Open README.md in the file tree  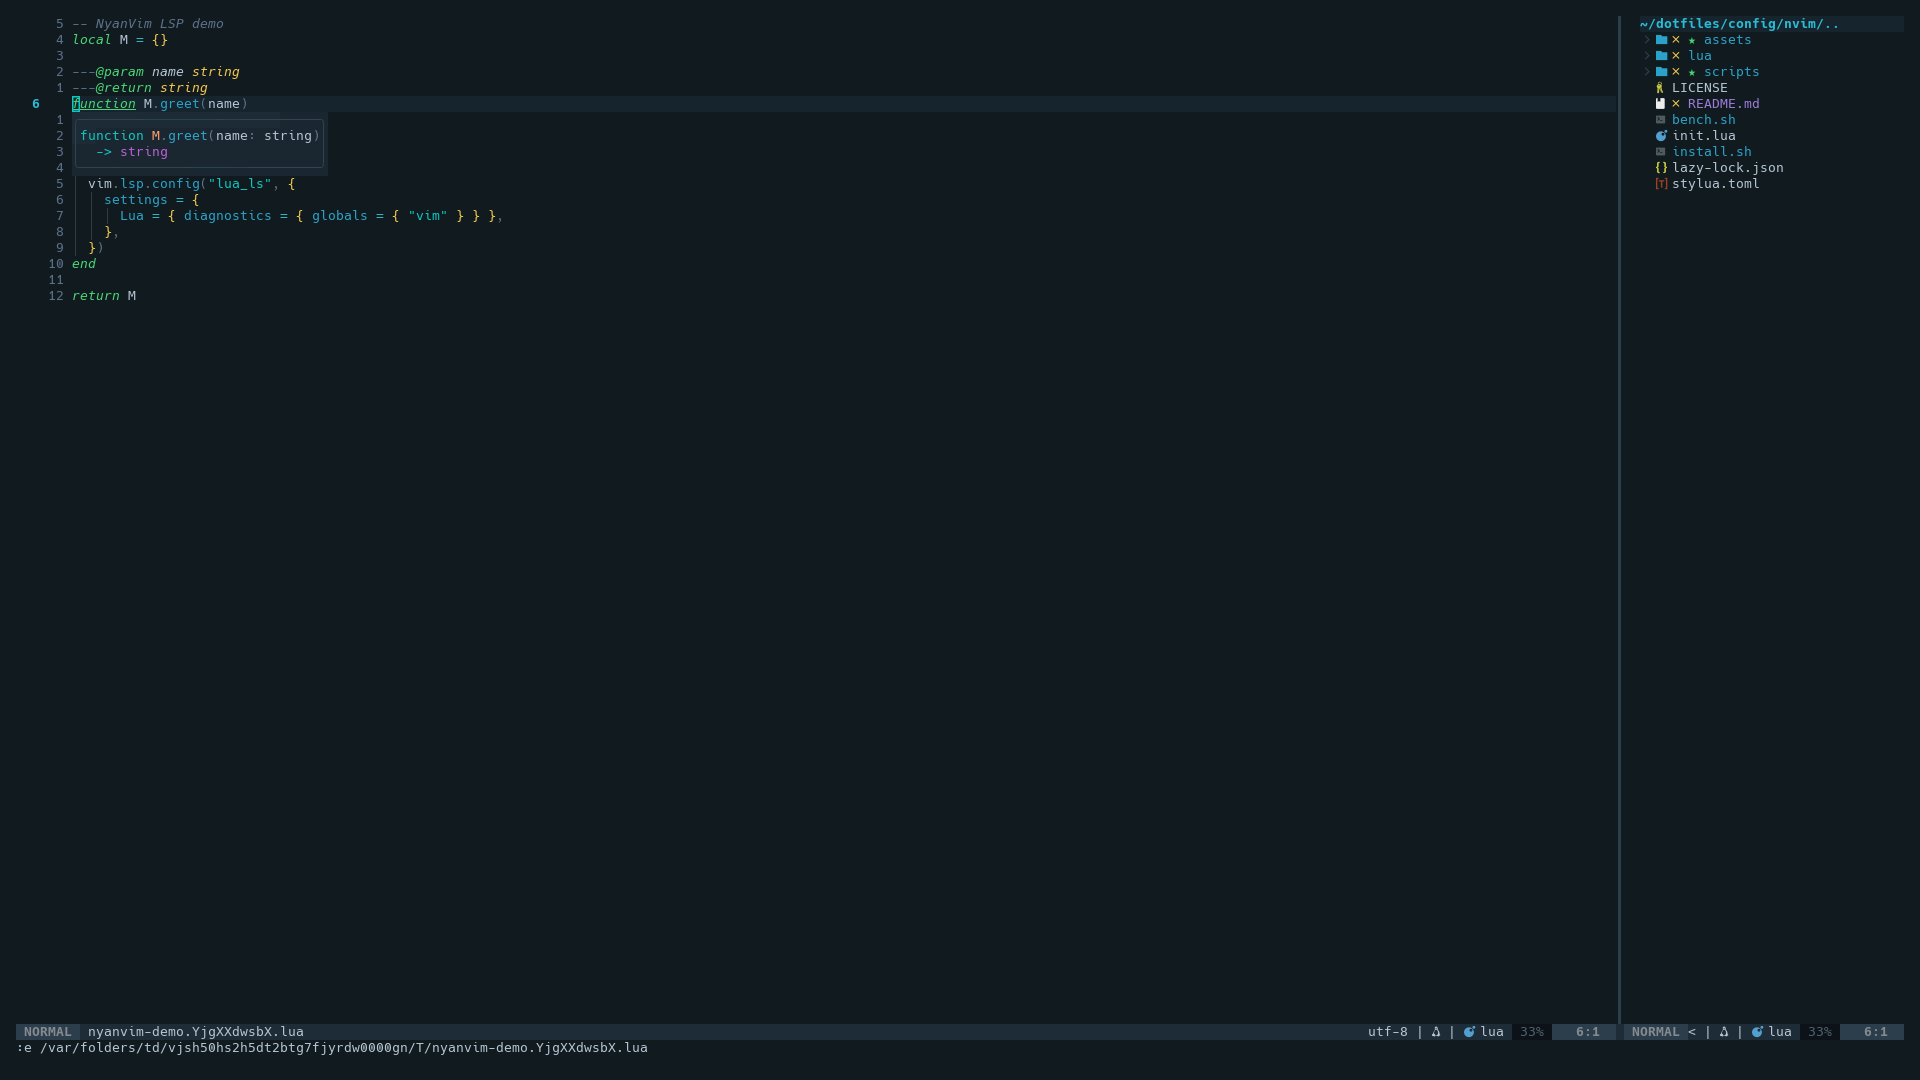[x=1724, y=104]
